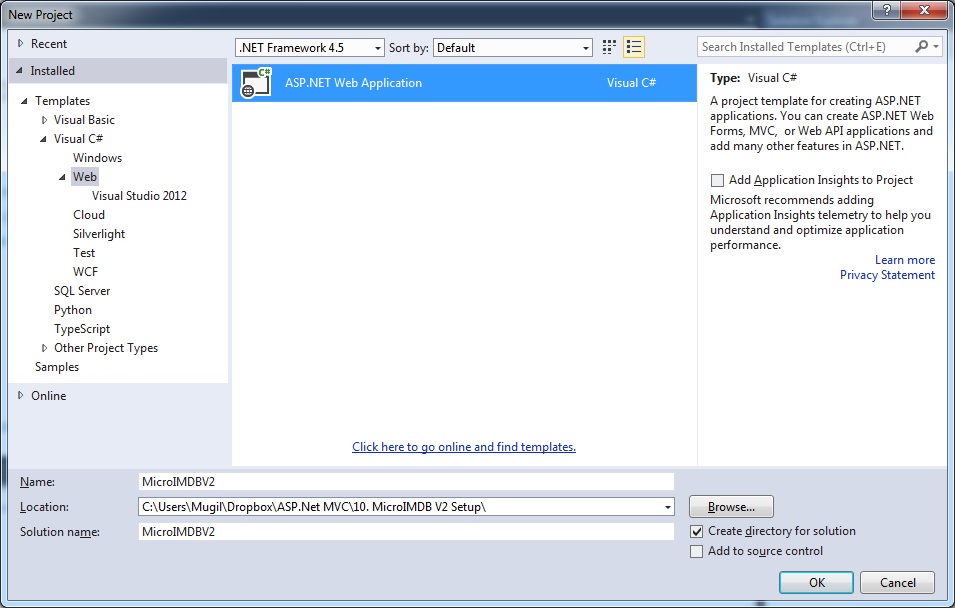This screenshot has height=608, width=955.
Task: Click the Browse... button
Action: coord(731,507)
